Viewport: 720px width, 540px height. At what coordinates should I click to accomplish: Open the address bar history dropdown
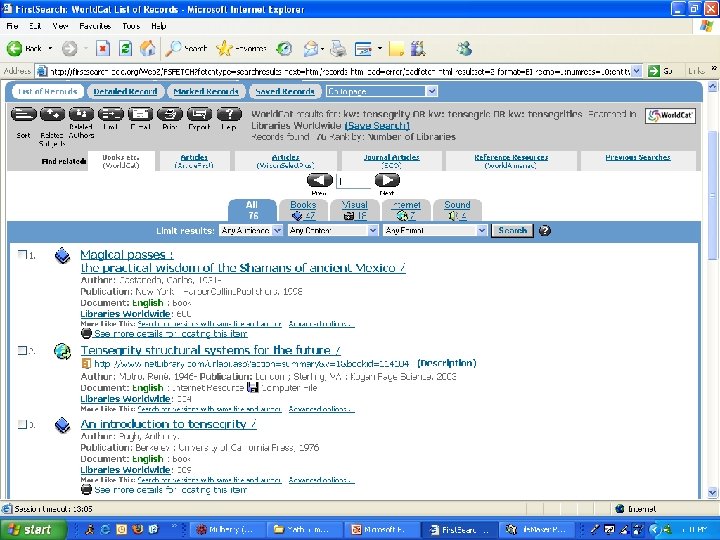[x=636, y=71]
